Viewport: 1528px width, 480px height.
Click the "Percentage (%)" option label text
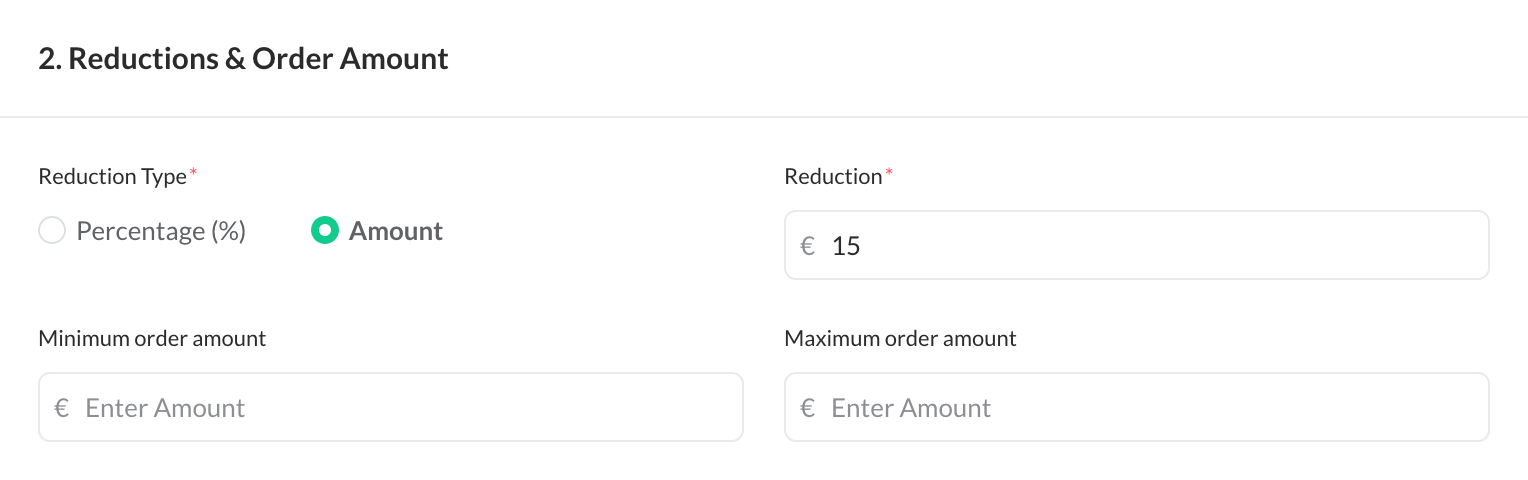point(161,231)
